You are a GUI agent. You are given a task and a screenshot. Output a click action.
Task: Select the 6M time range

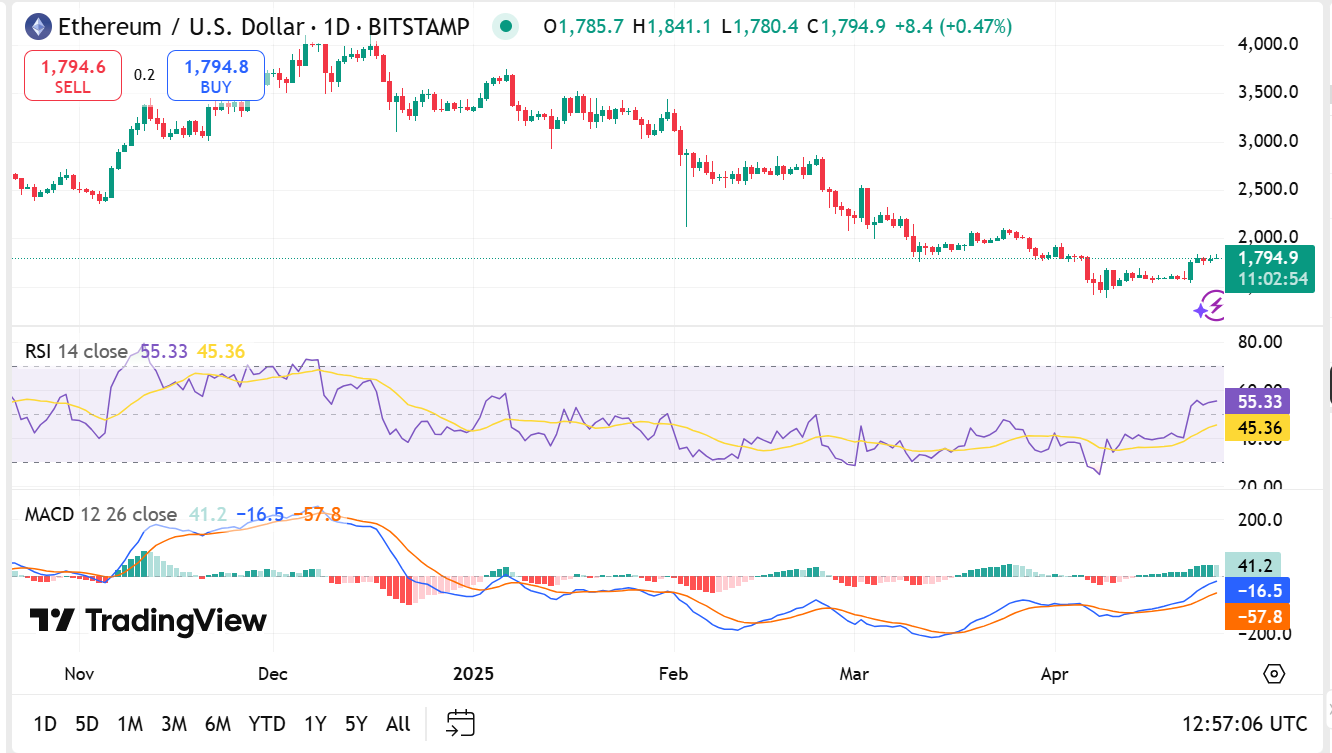click(218, 724)
